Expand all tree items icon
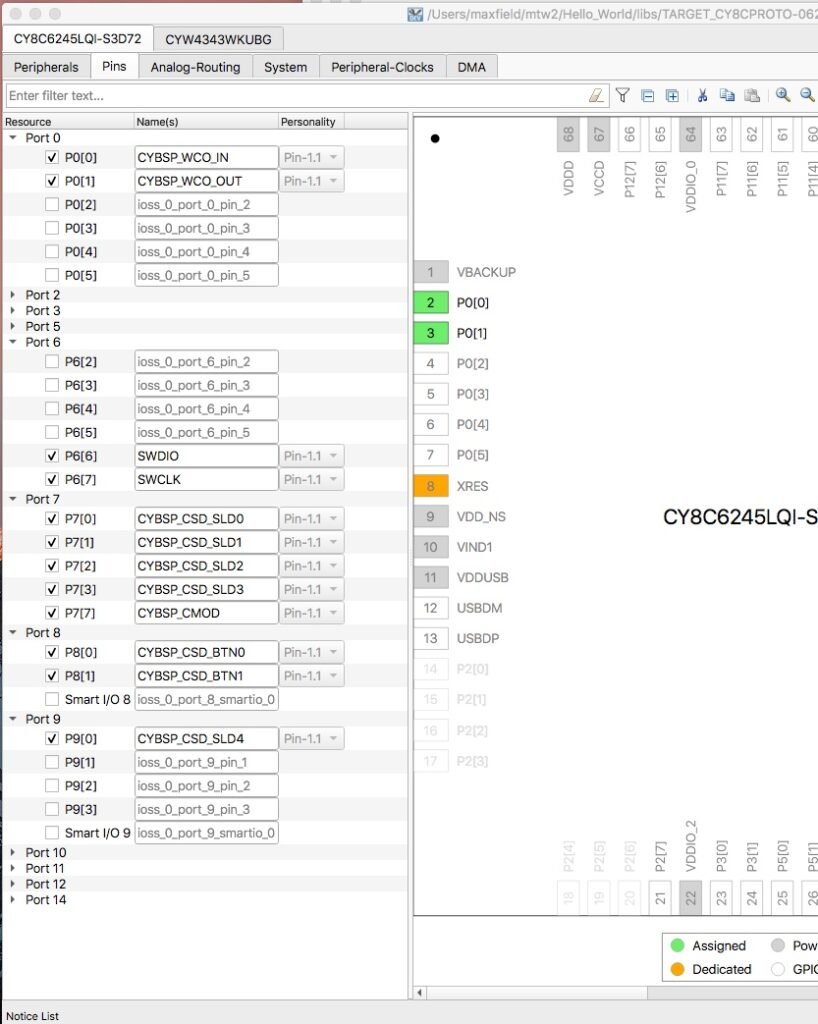Screen dimensions: 818x1024 click(672, 95)
